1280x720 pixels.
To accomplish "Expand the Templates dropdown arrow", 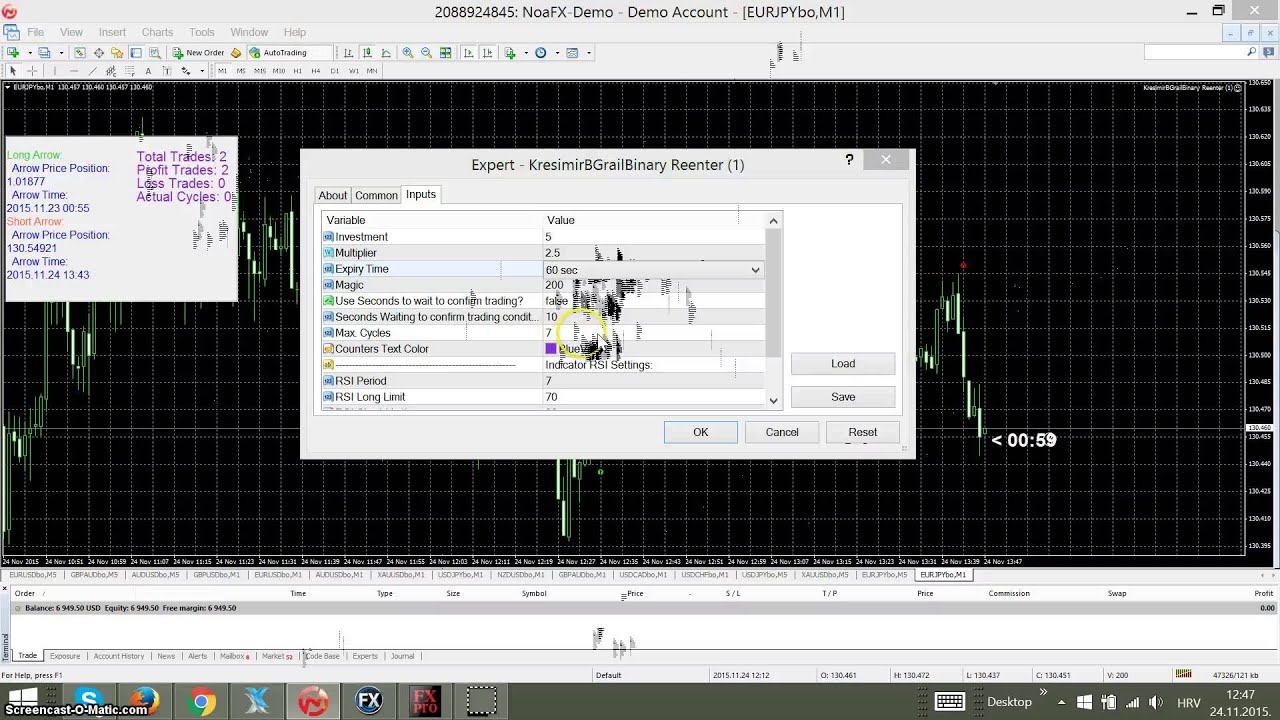I will click(x=589, y=52).
